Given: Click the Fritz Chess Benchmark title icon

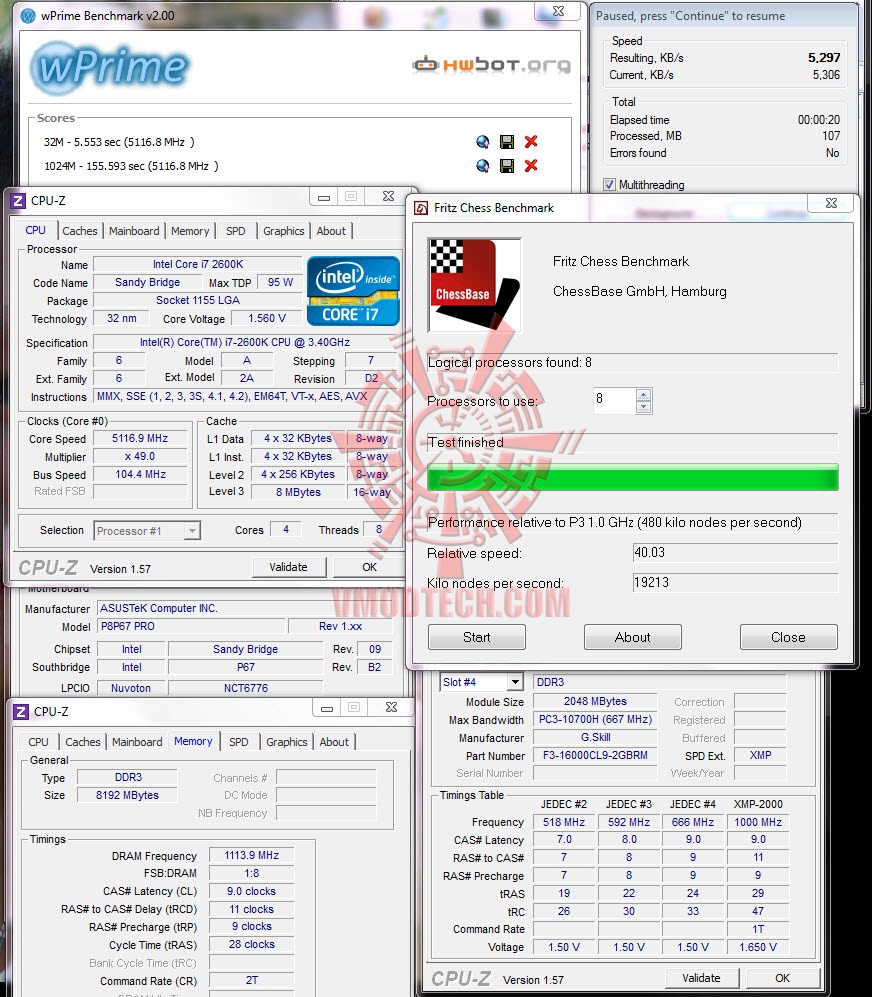Looking at the screenshot, I should point(421,208).
